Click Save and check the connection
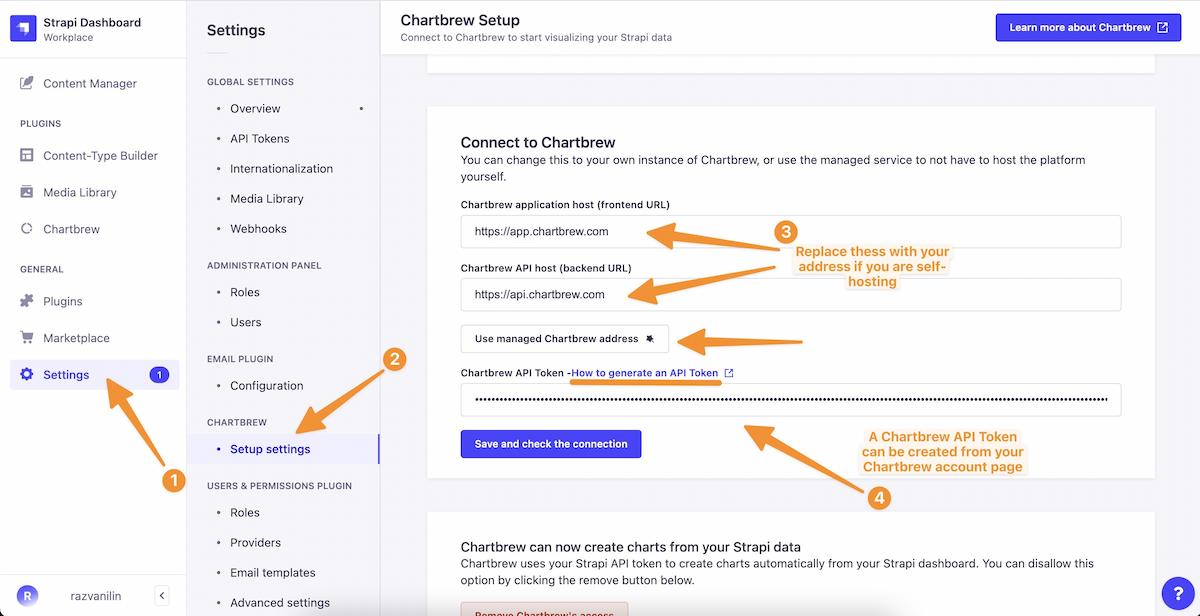Screen dimensions: 1200x616 coord(551,444)
